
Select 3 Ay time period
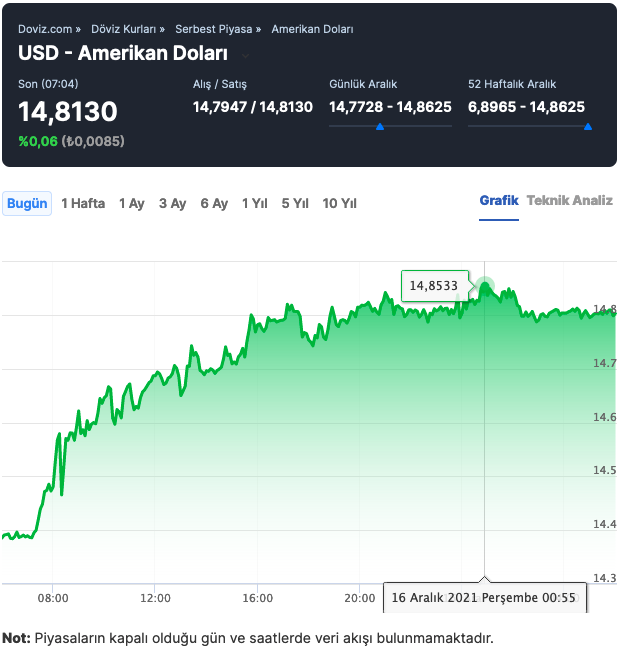pyautogui.click(x=172, y=203)
